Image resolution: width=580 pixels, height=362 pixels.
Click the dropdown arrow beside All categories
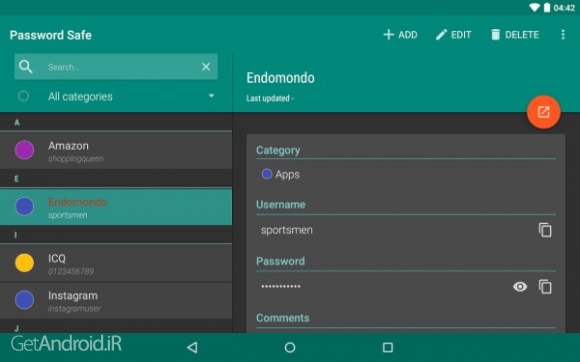tap(211, 96)
